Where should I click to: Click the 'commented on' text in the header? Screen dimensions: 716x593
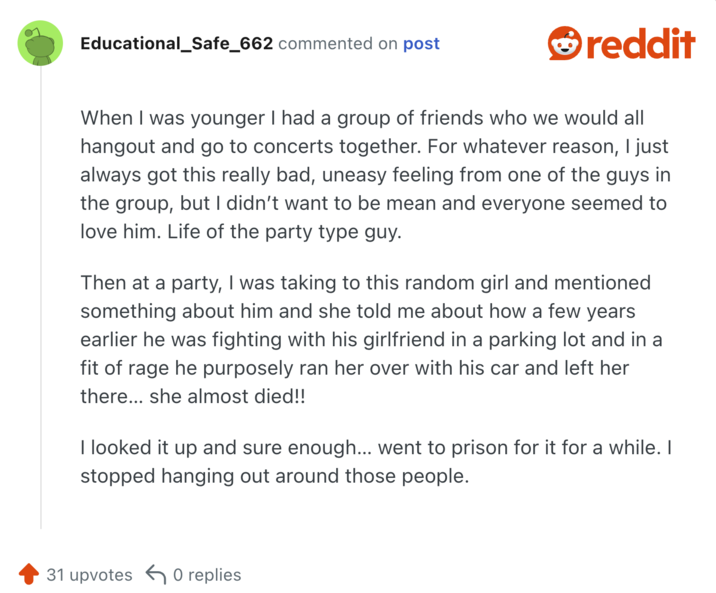338,44
